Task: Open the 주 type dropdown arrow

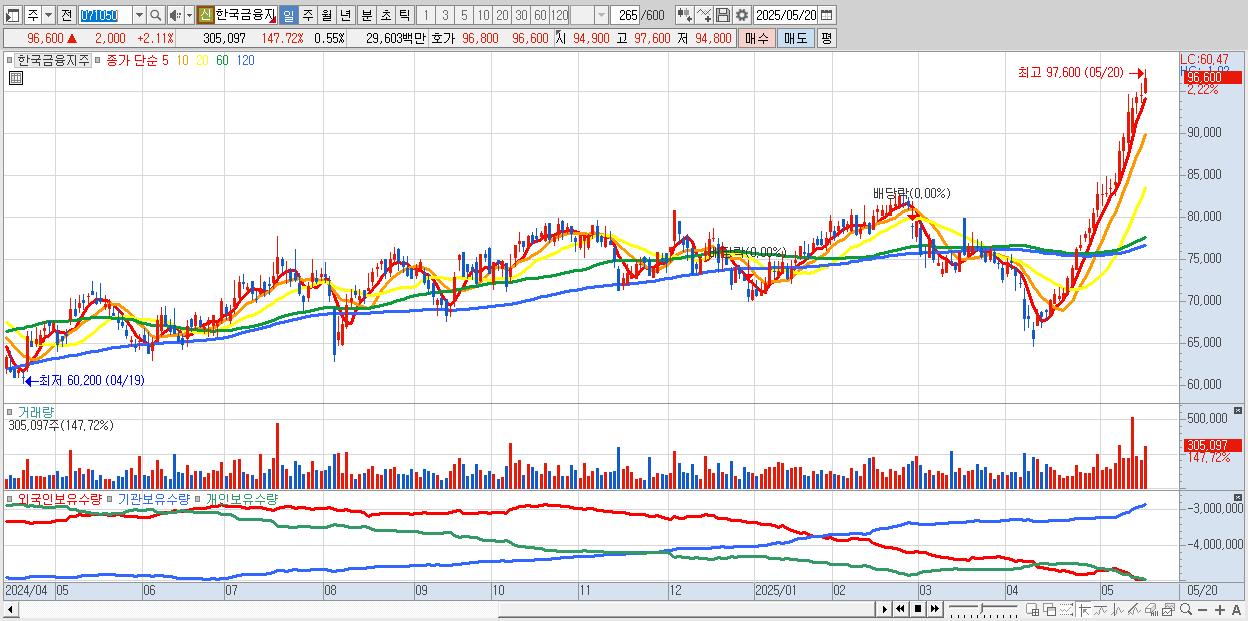Action: [x=48, y=15]
